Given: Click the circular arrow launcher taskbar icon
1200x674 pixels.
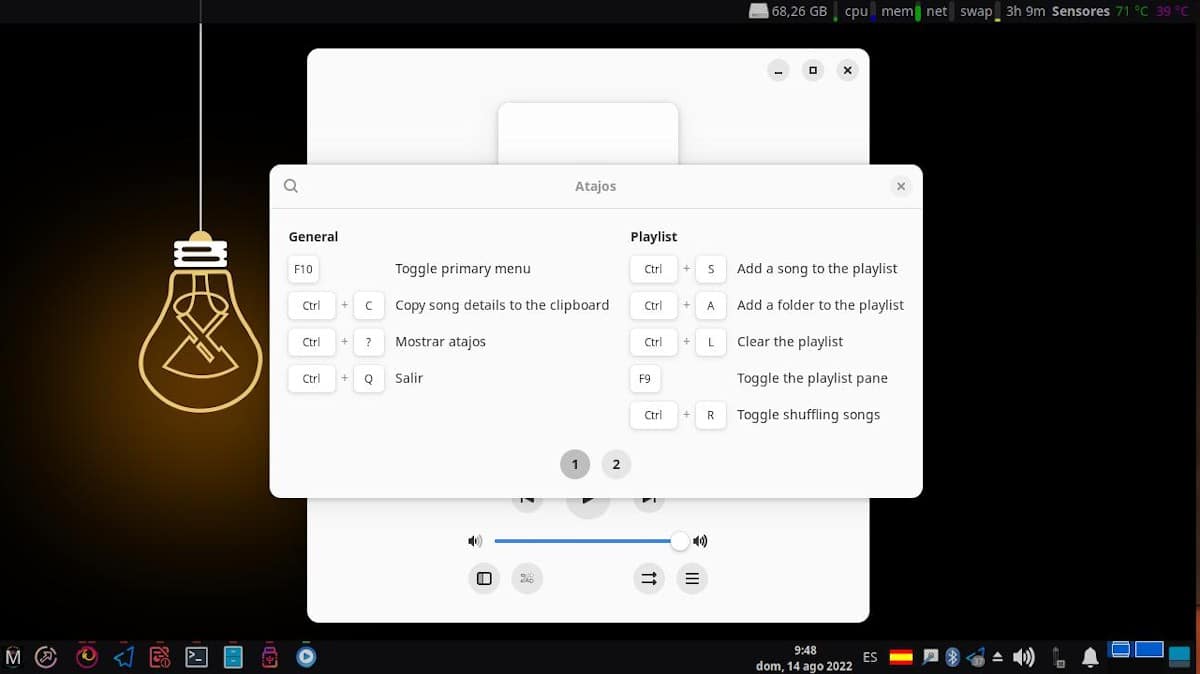Looking at the screenshot, I should (46, 657).
